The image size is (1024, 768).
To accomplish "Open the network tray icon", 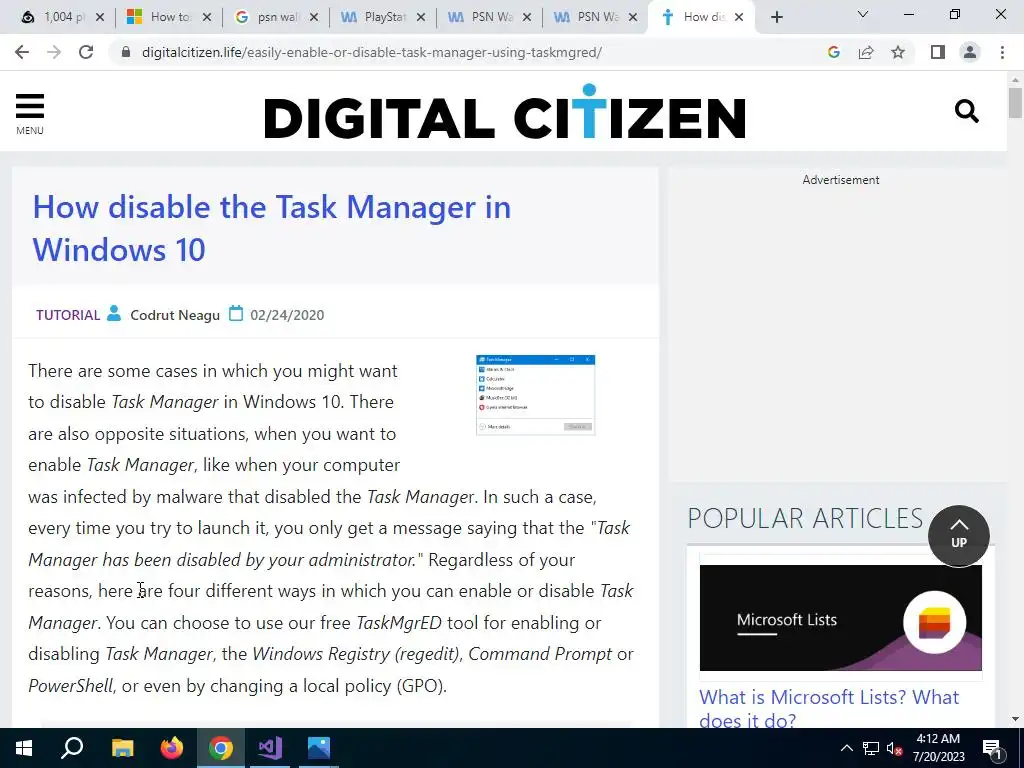I will pyautogui.click(x=871, y=748).
